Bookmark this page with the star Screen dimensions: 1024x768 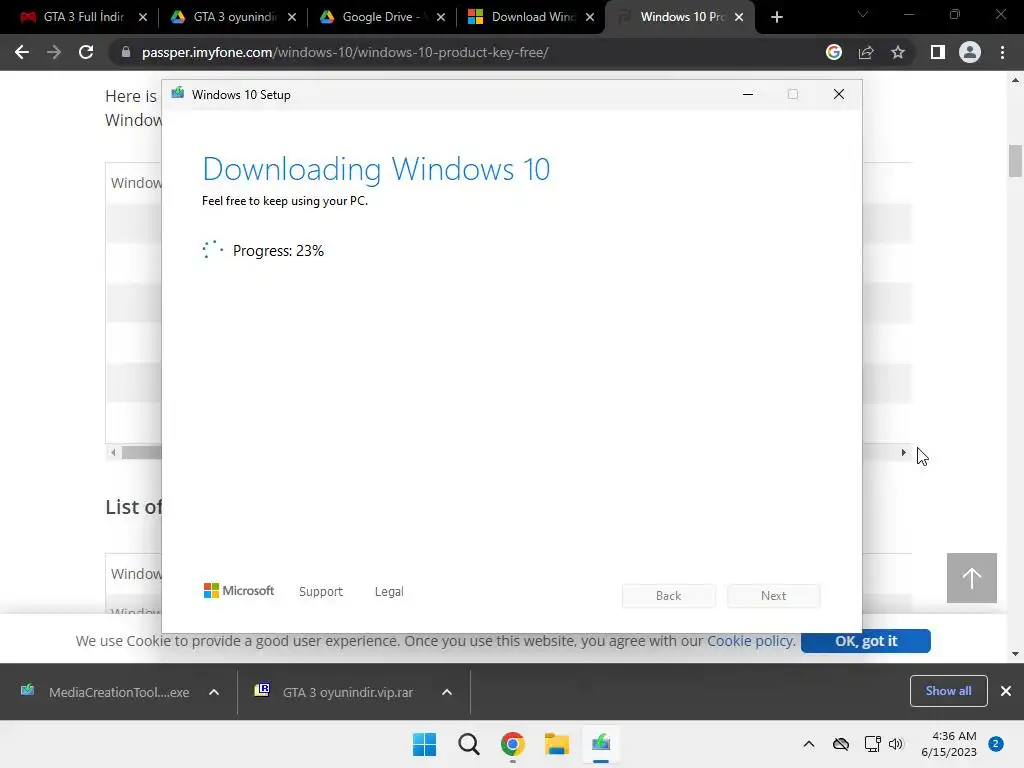pos(898,52)
